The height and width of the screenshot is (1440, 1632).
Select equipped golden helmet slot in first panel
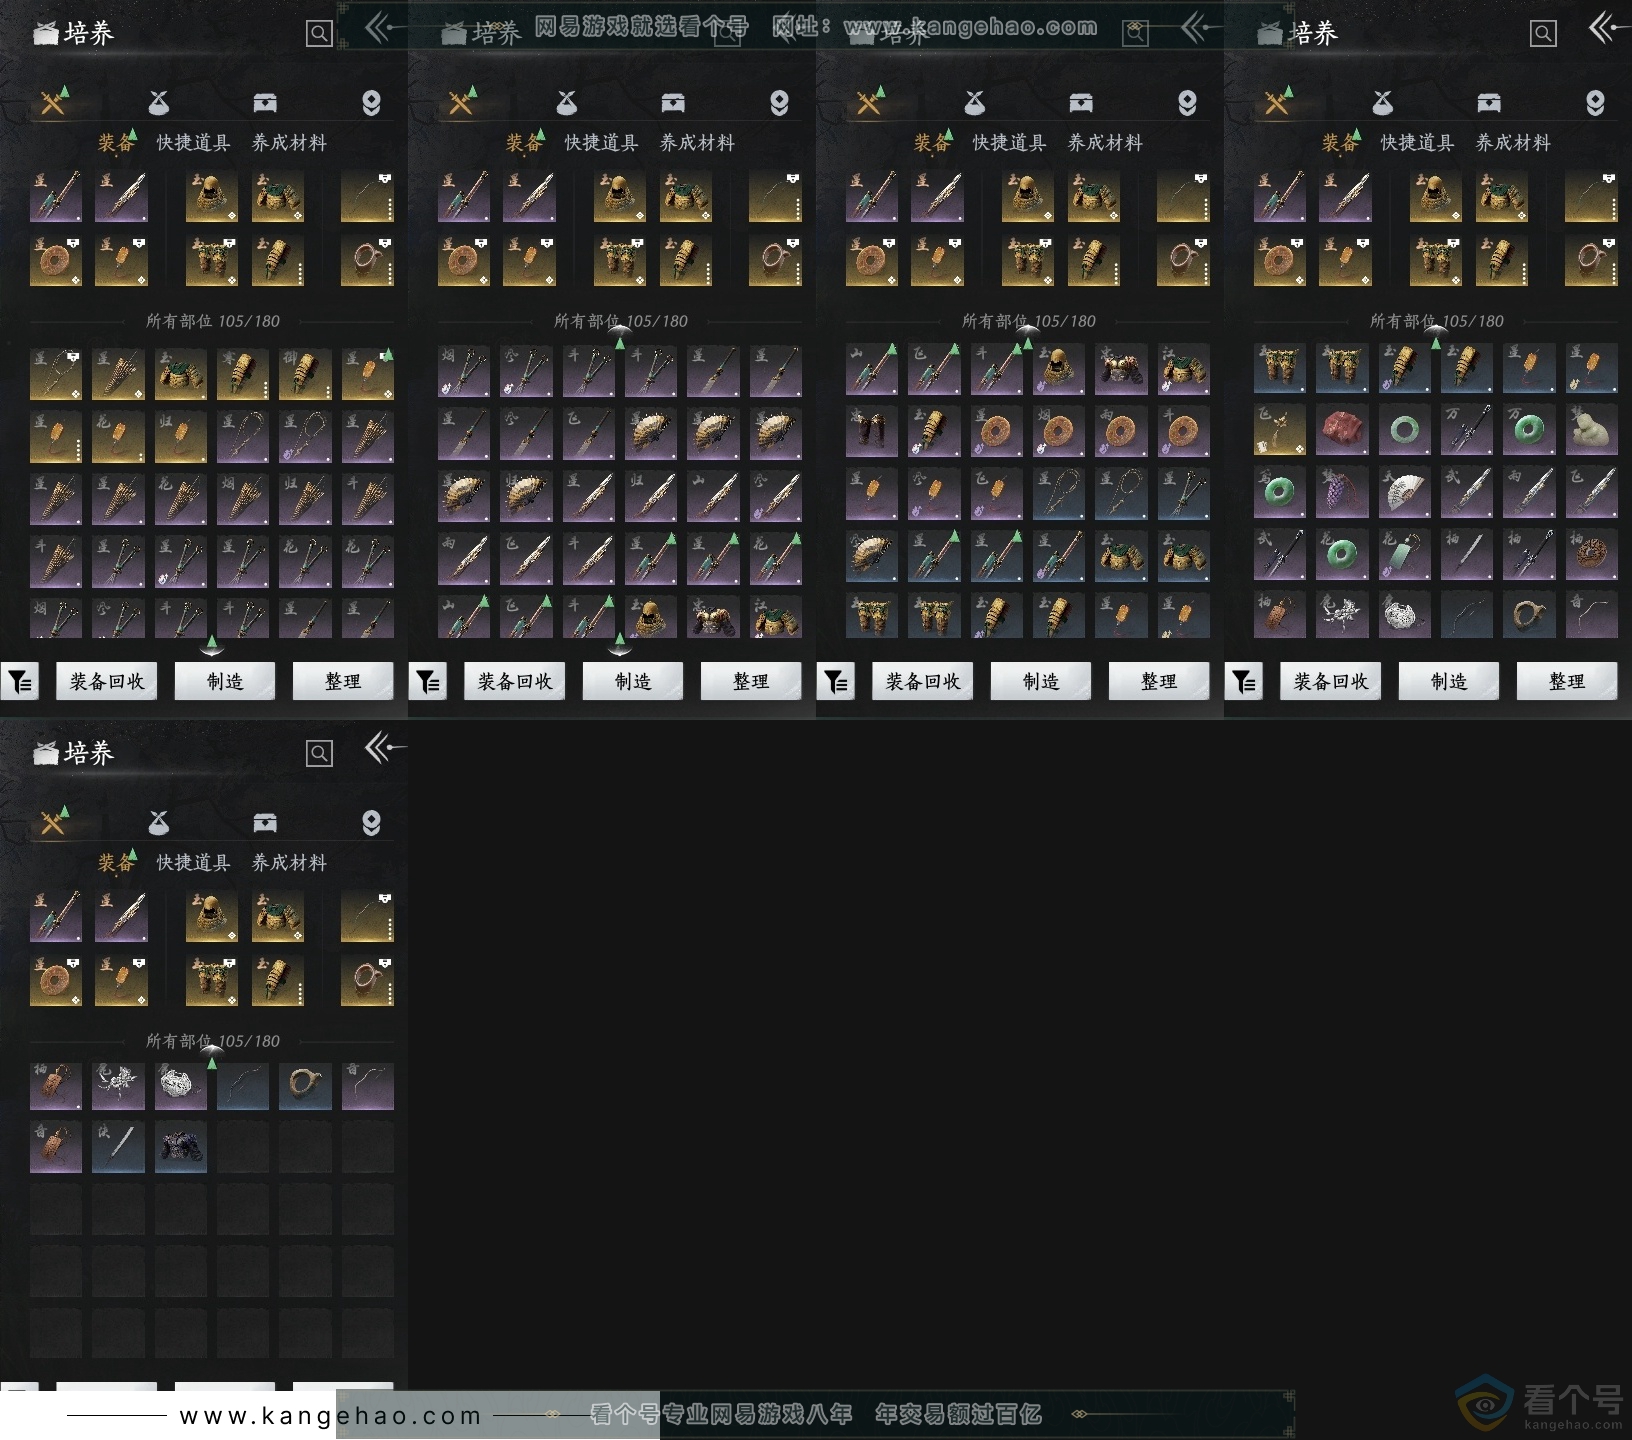click(212, 196)
